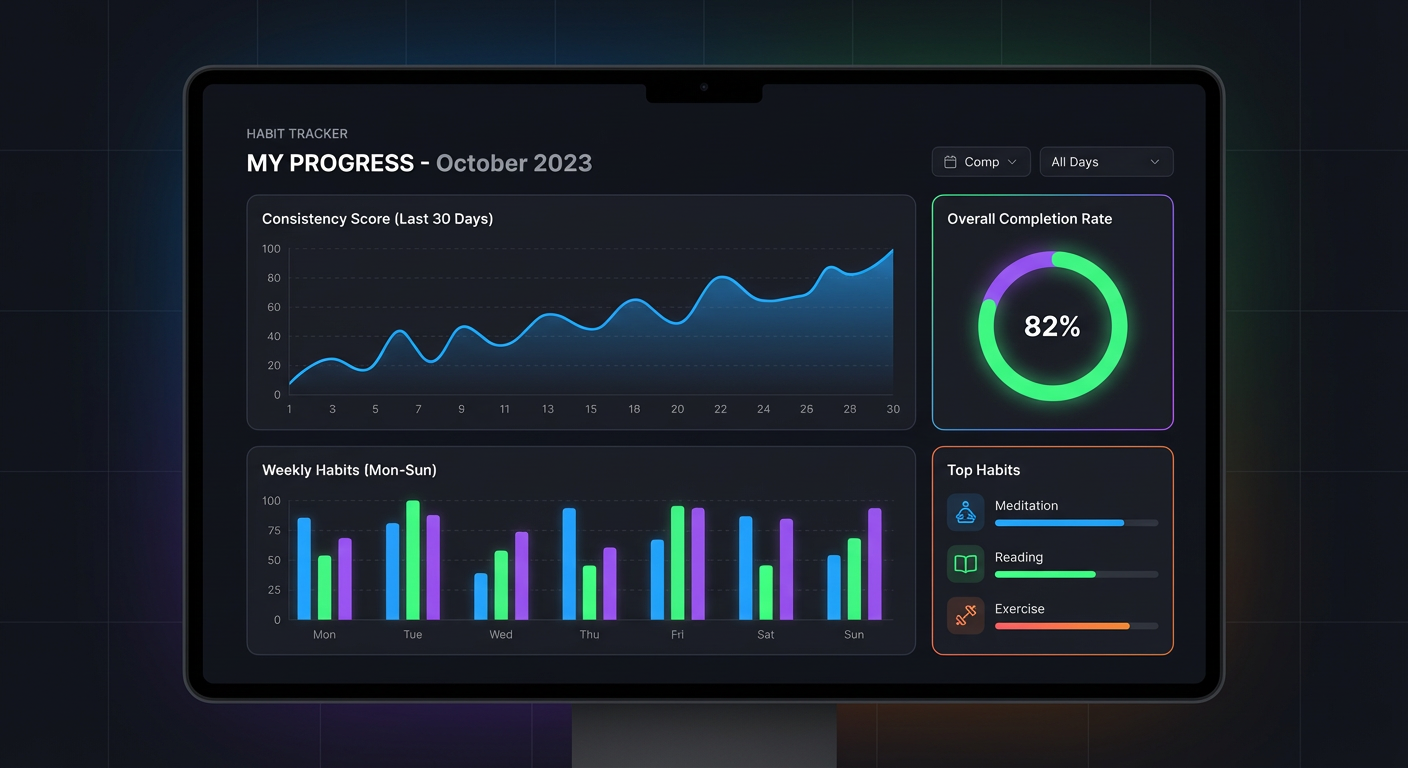Click the Meditation progress bar
Screen dimensions: 1408x768
click(x=1076, y=523)
